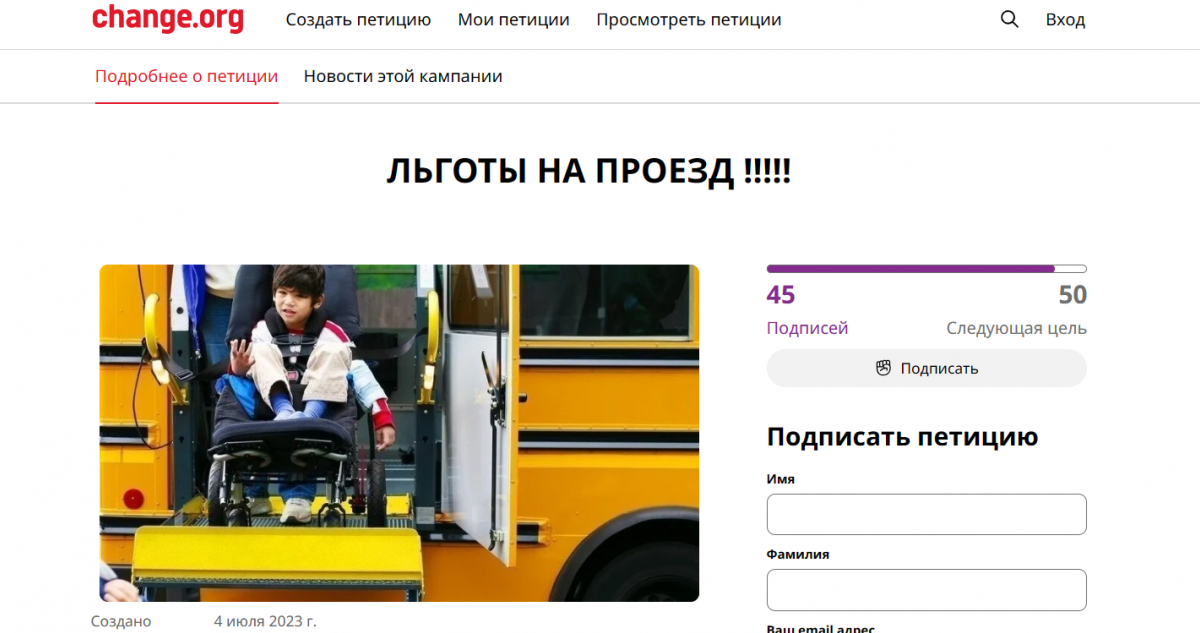
Task: Select Просмотреть петиции in the top navigation
Action: [688, 20]
